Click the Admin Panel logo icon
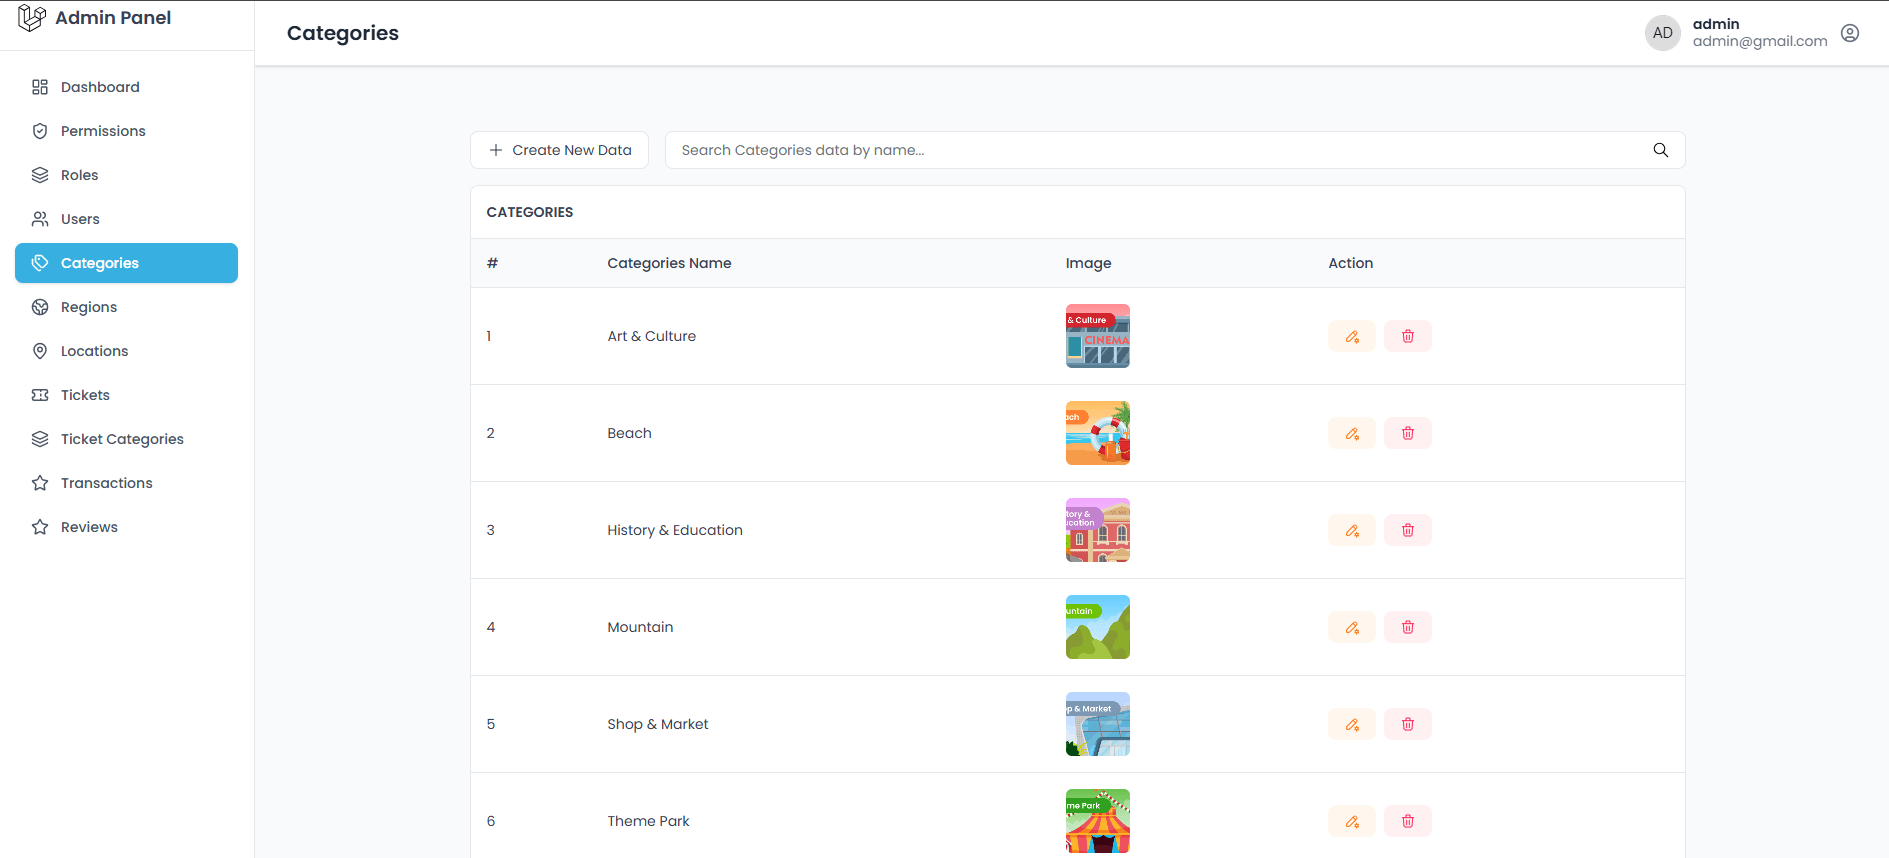The image size is (1889, 858). click(32, 18)
